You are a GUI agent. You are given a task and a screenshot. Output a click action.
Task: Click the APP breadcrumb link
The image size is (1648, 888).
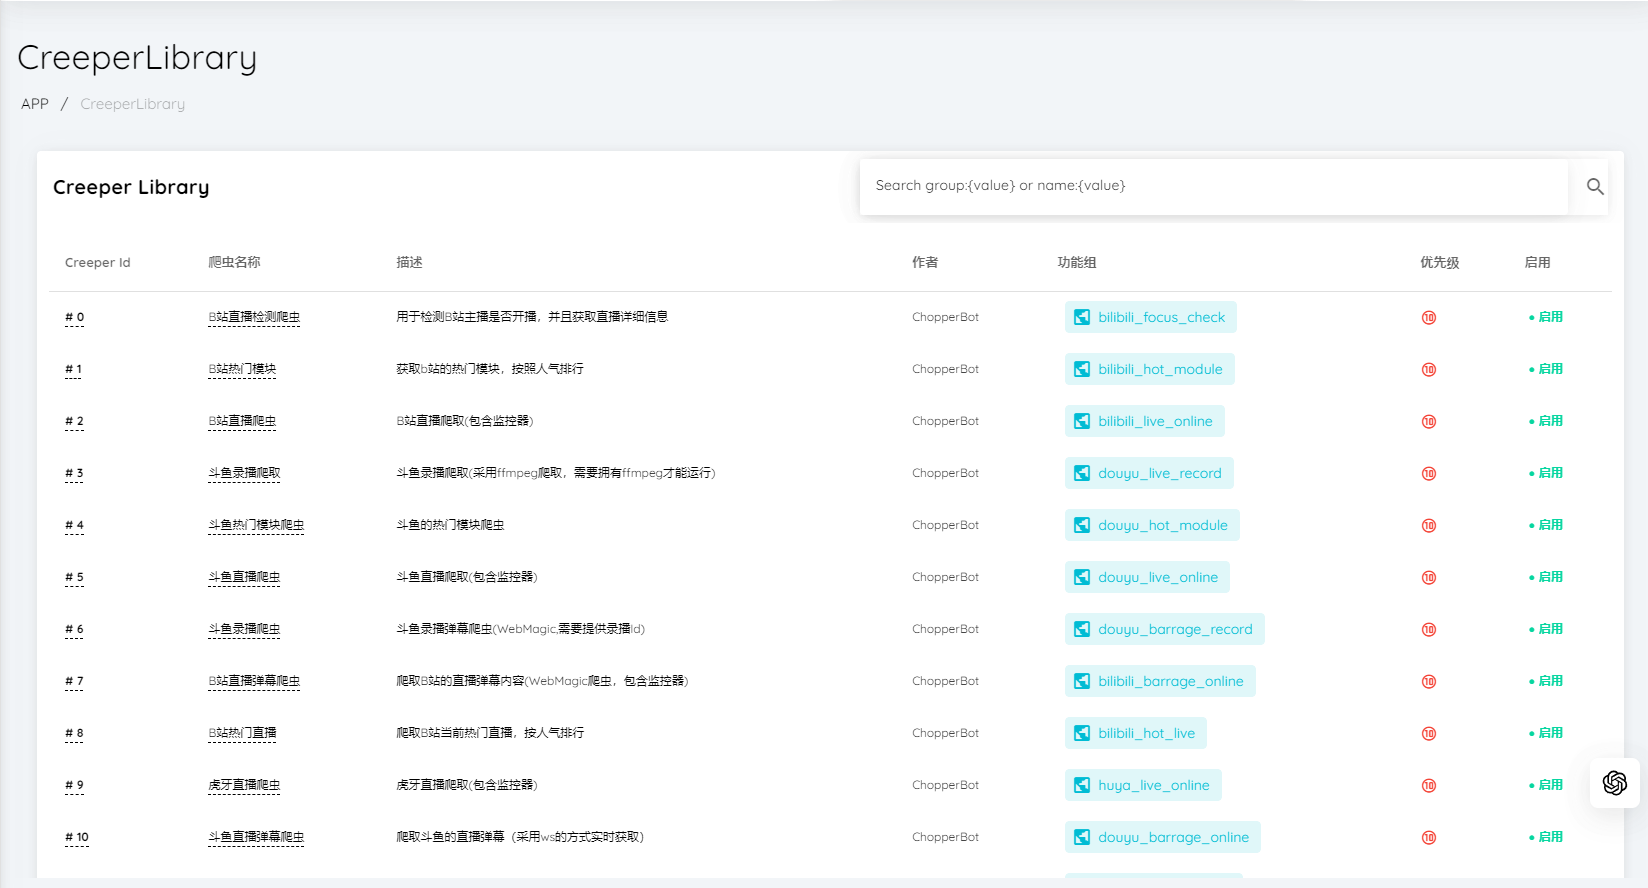pos(35,104)
